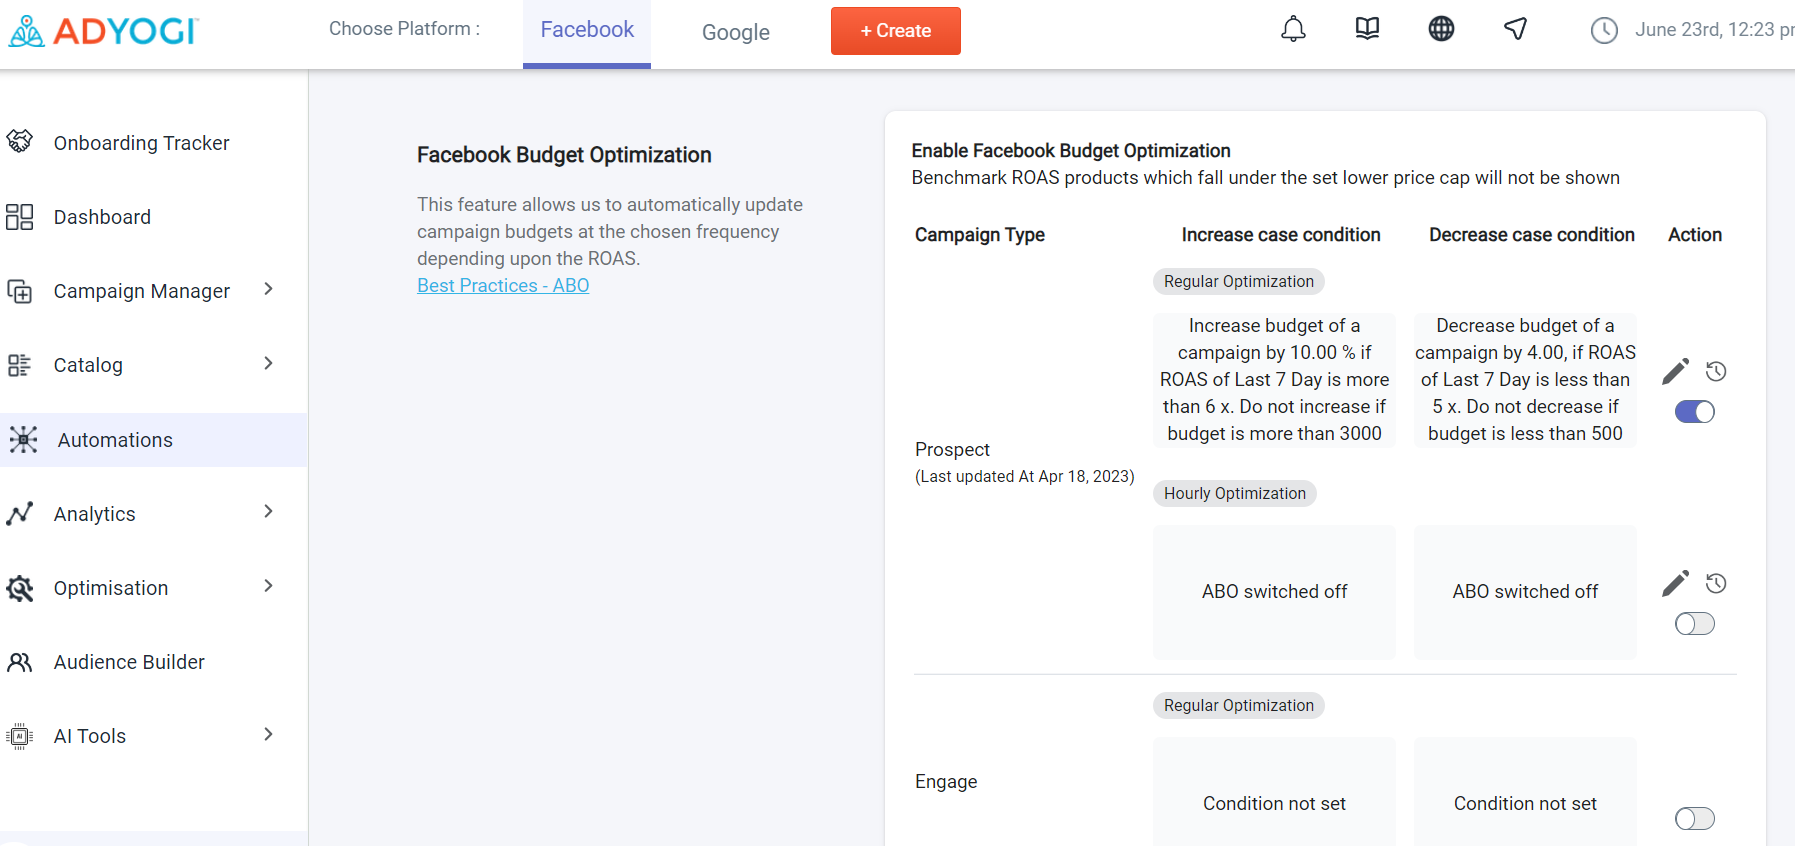Click Prospect Regular Optimization label chip
The height and width of the screenshot is (846, 1795).
coord(1239,281)
